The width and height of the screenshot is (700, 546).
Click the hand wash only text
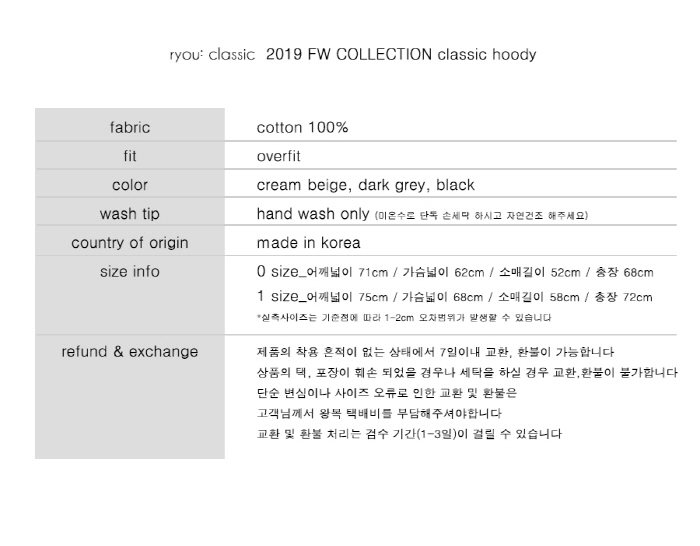click(313, 214)
